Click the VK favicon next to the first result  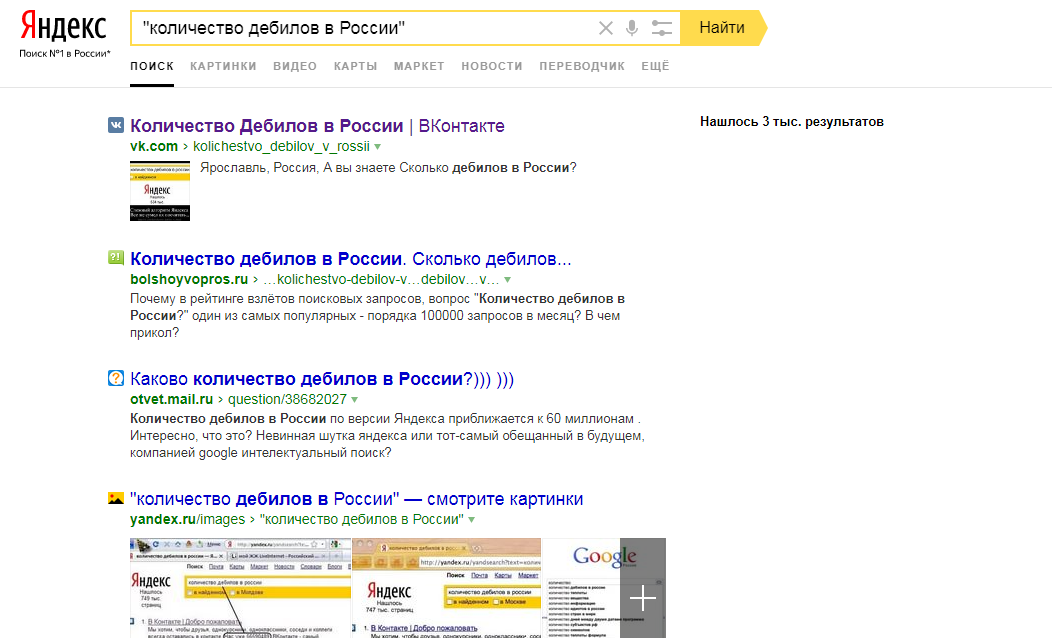[116, 125]
